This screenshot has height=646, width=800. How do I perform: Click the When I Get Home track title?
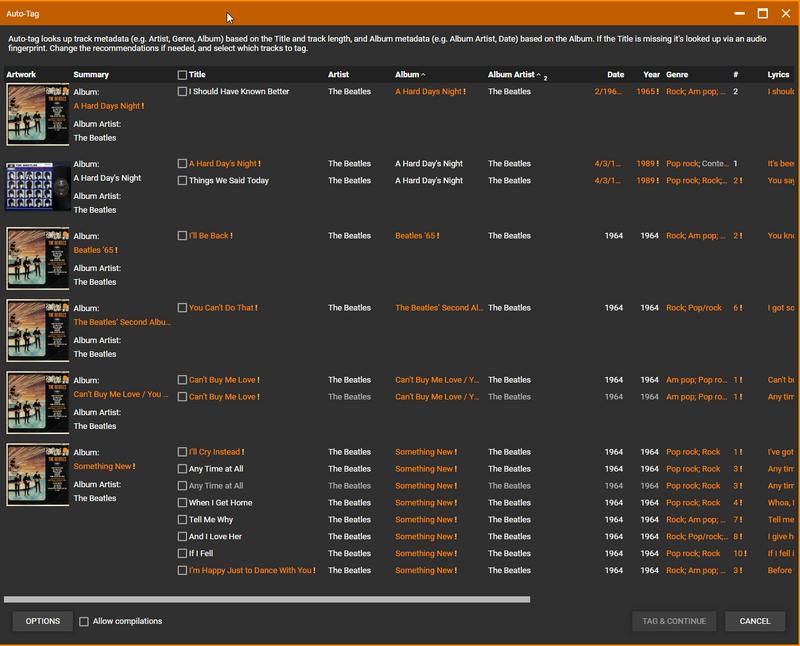click(x=220, y=503)
